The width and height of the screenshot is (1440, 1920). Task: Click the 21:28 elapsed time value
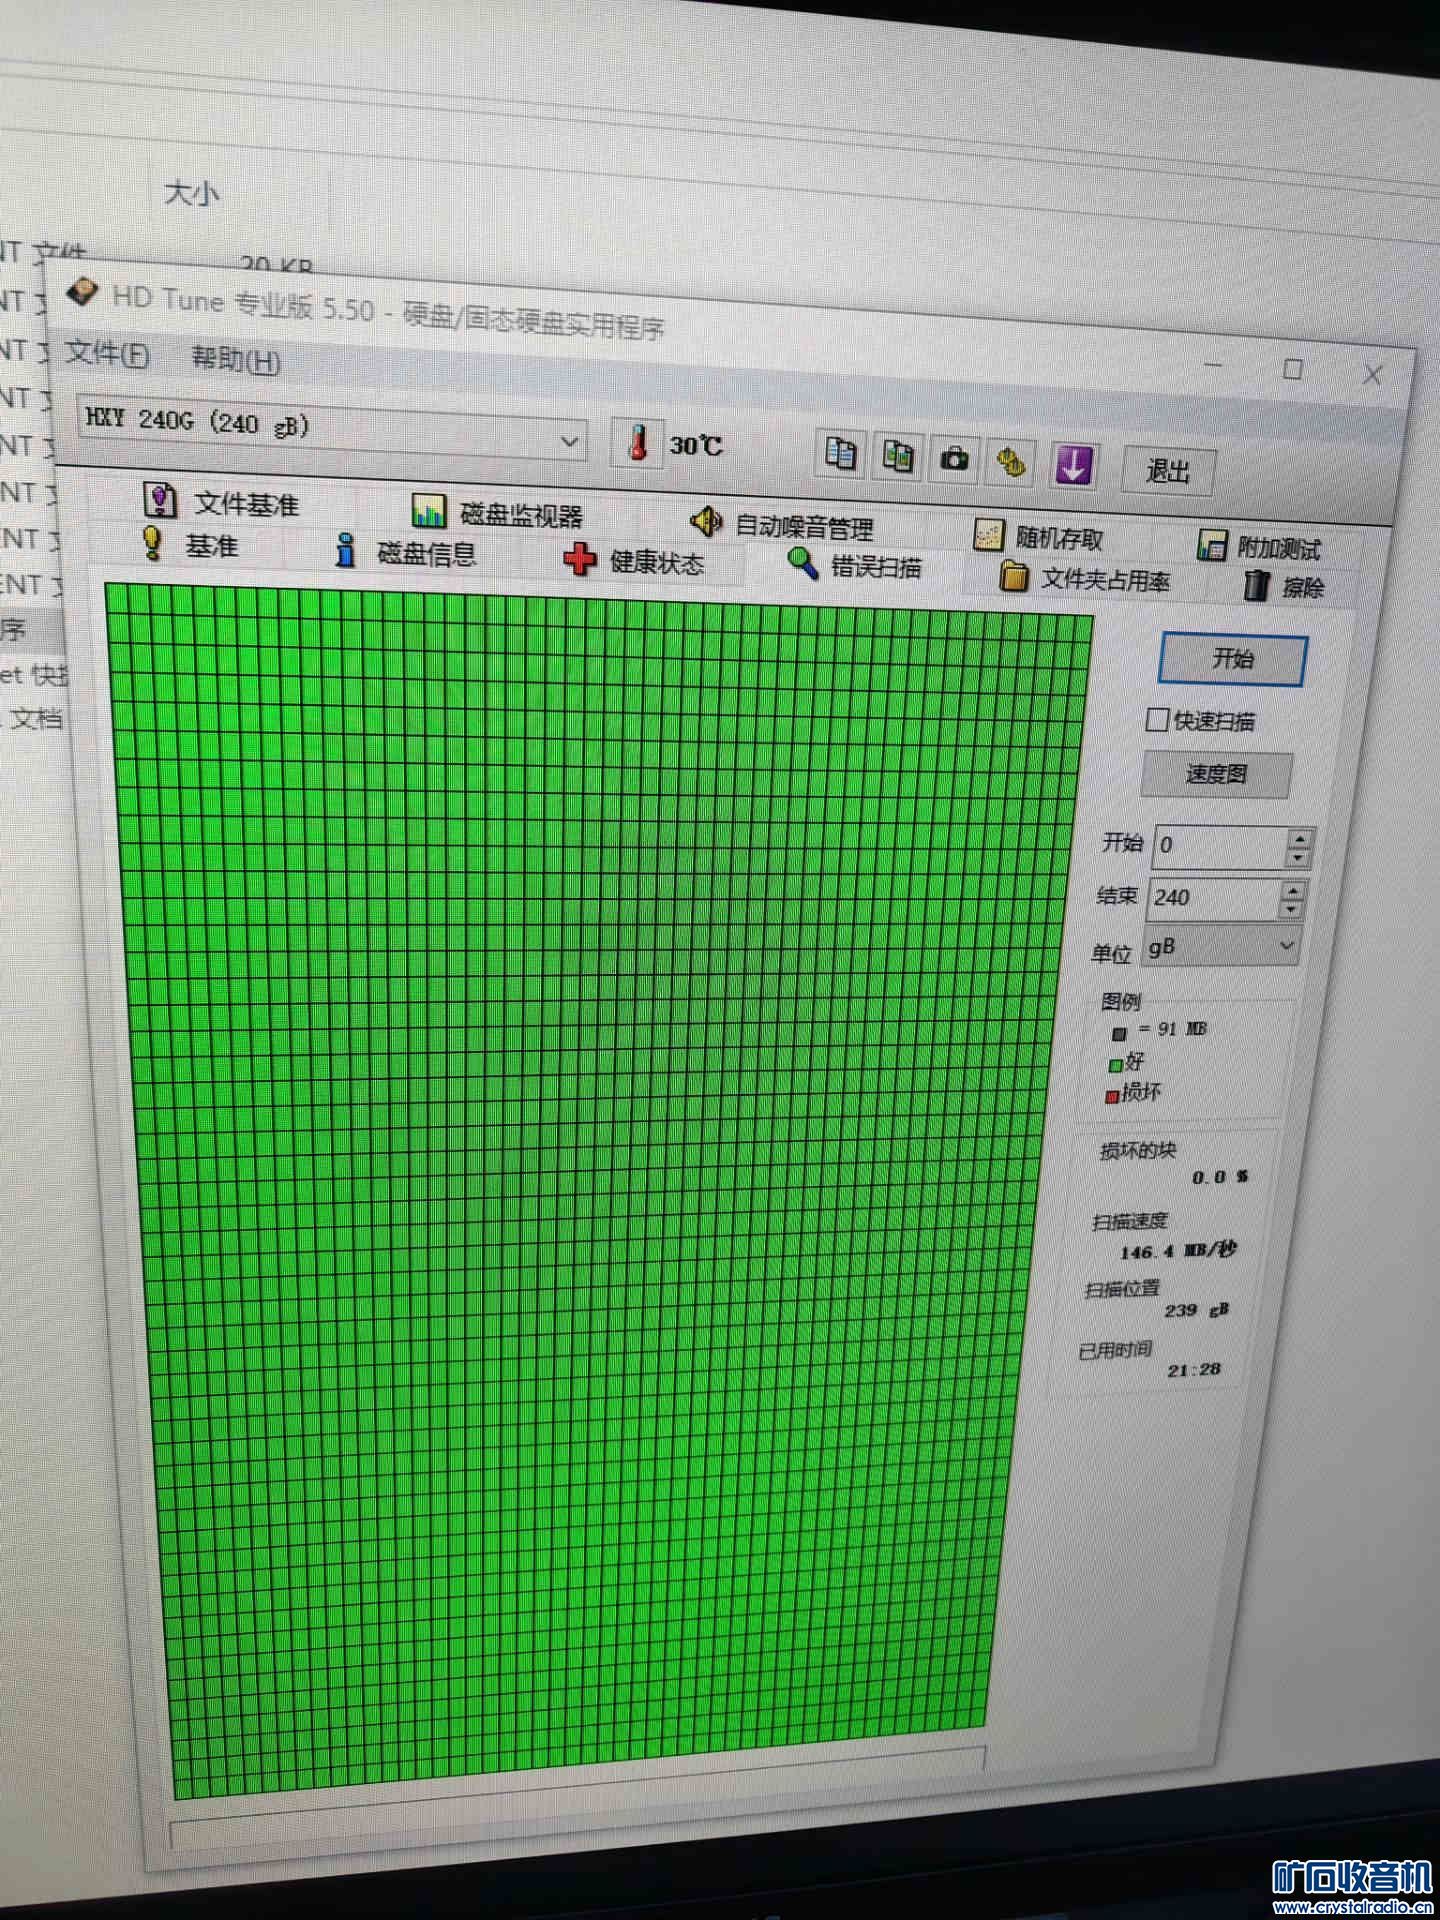point(1194,1369)
